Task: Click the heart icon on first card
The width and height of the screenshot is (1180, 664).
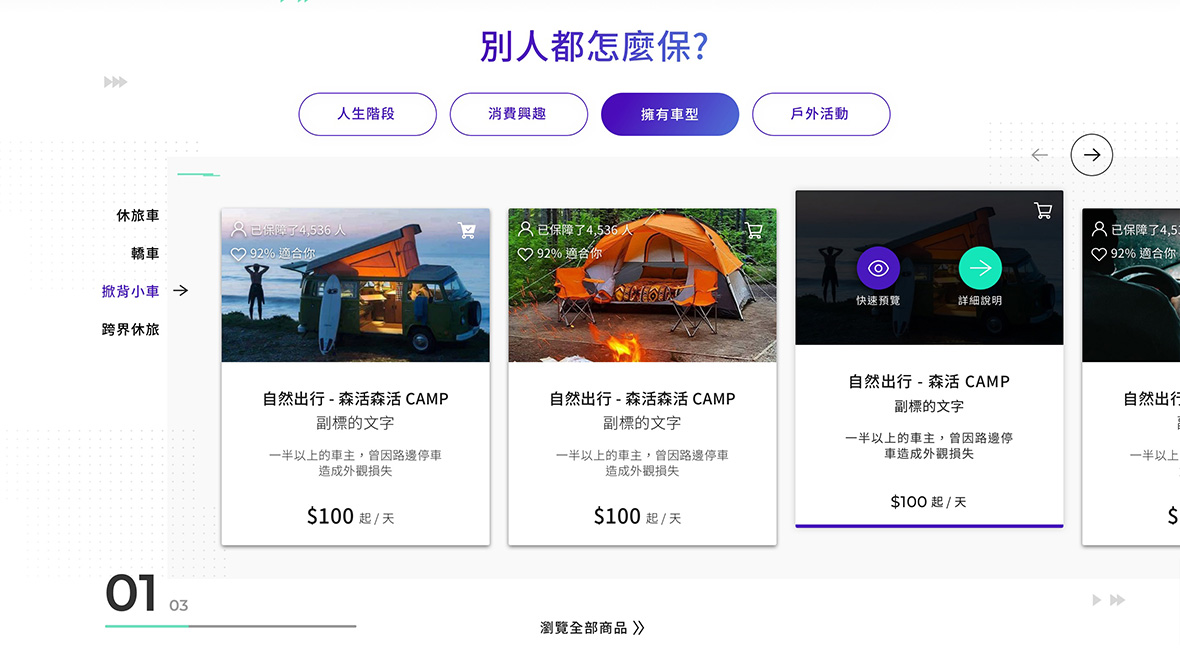Action: tap(238, 254)
